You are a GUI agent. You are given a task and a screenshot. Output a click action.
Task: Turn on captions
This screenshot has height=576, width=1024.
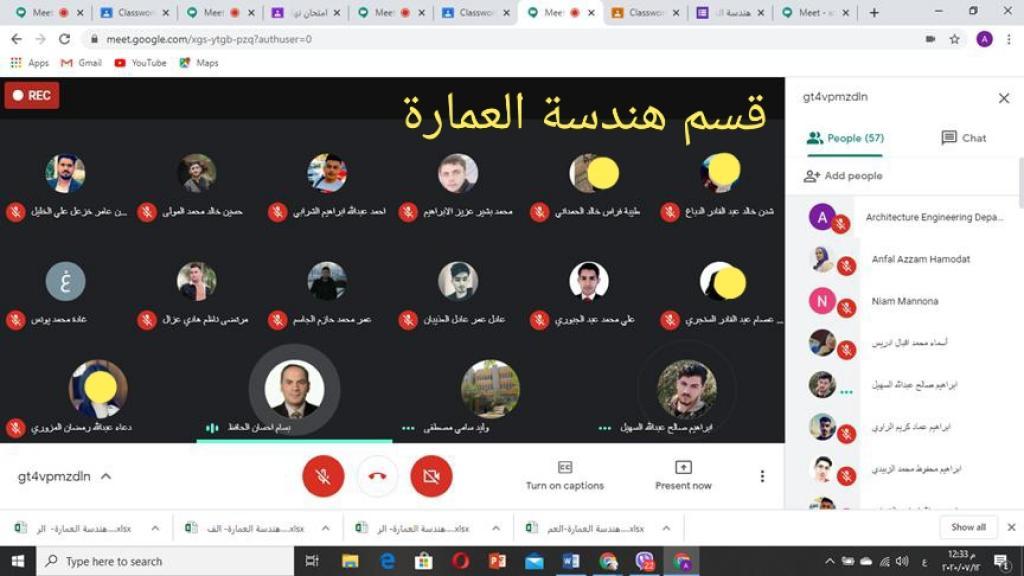565,476
